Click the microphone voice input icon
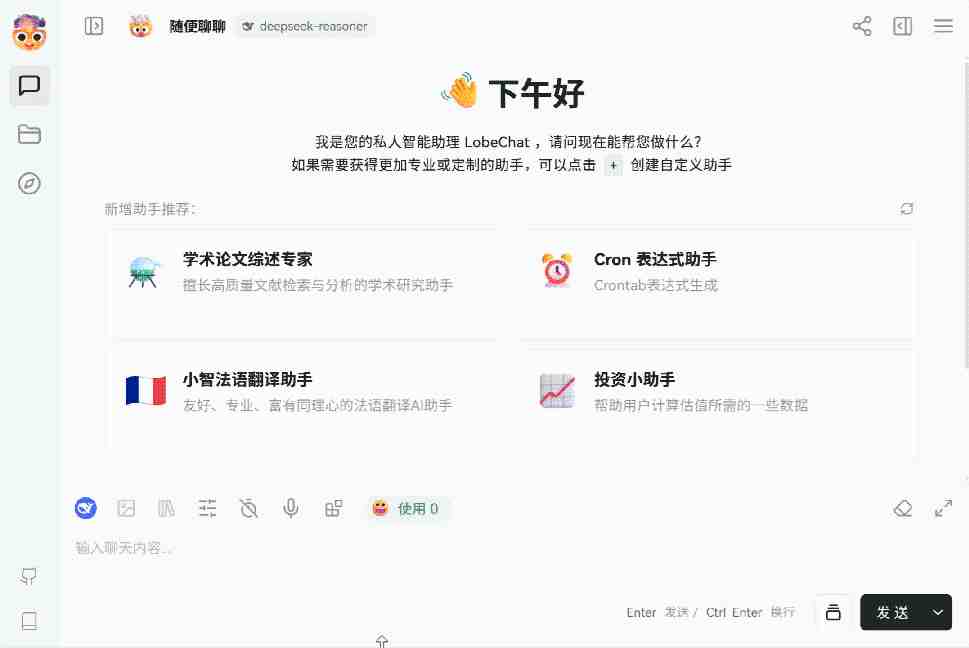 (x=290, y=508)
